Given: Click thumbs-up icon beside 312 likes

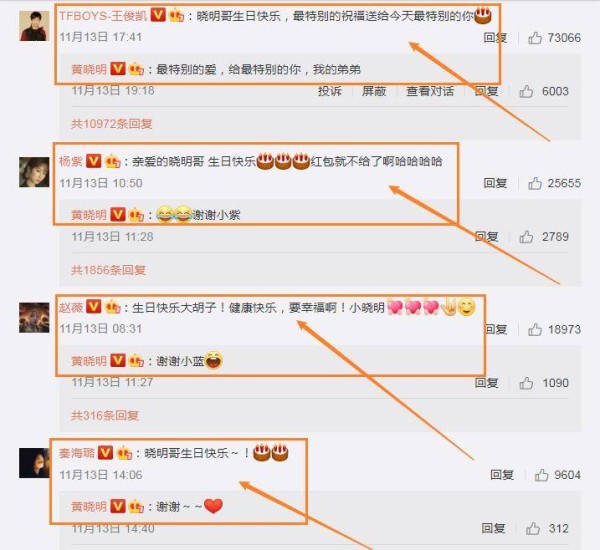Looking at the screenshot, I should (x=533, y=529).
